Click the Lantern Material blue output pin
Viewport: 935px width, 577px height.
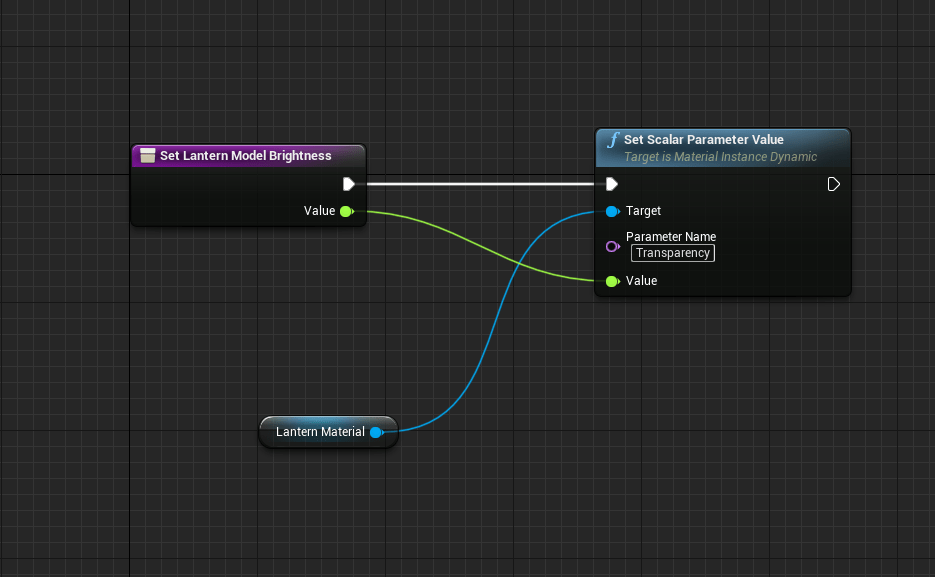[376, 432]
